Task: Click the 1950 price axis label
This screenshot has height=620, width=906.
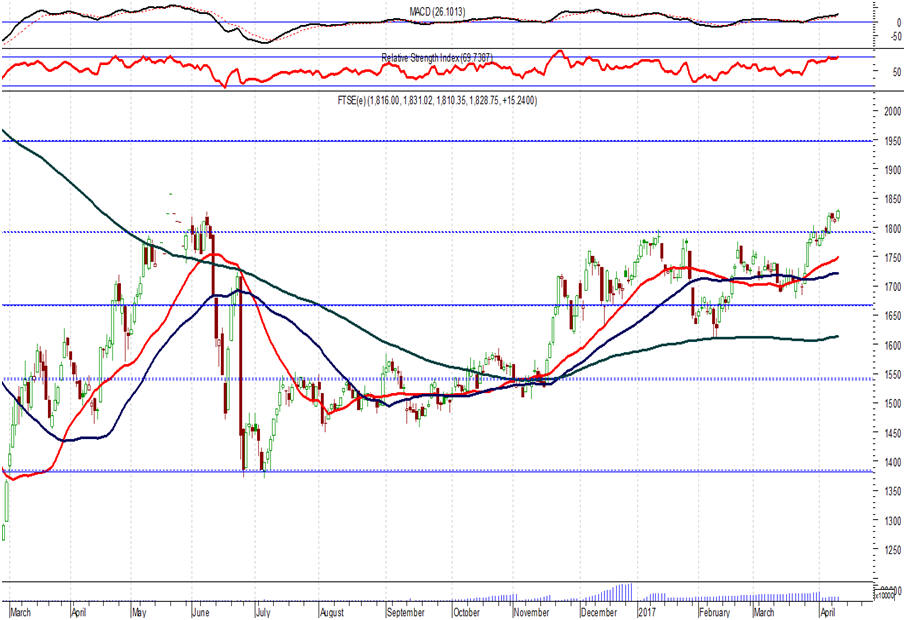Action: click(892, 141)
